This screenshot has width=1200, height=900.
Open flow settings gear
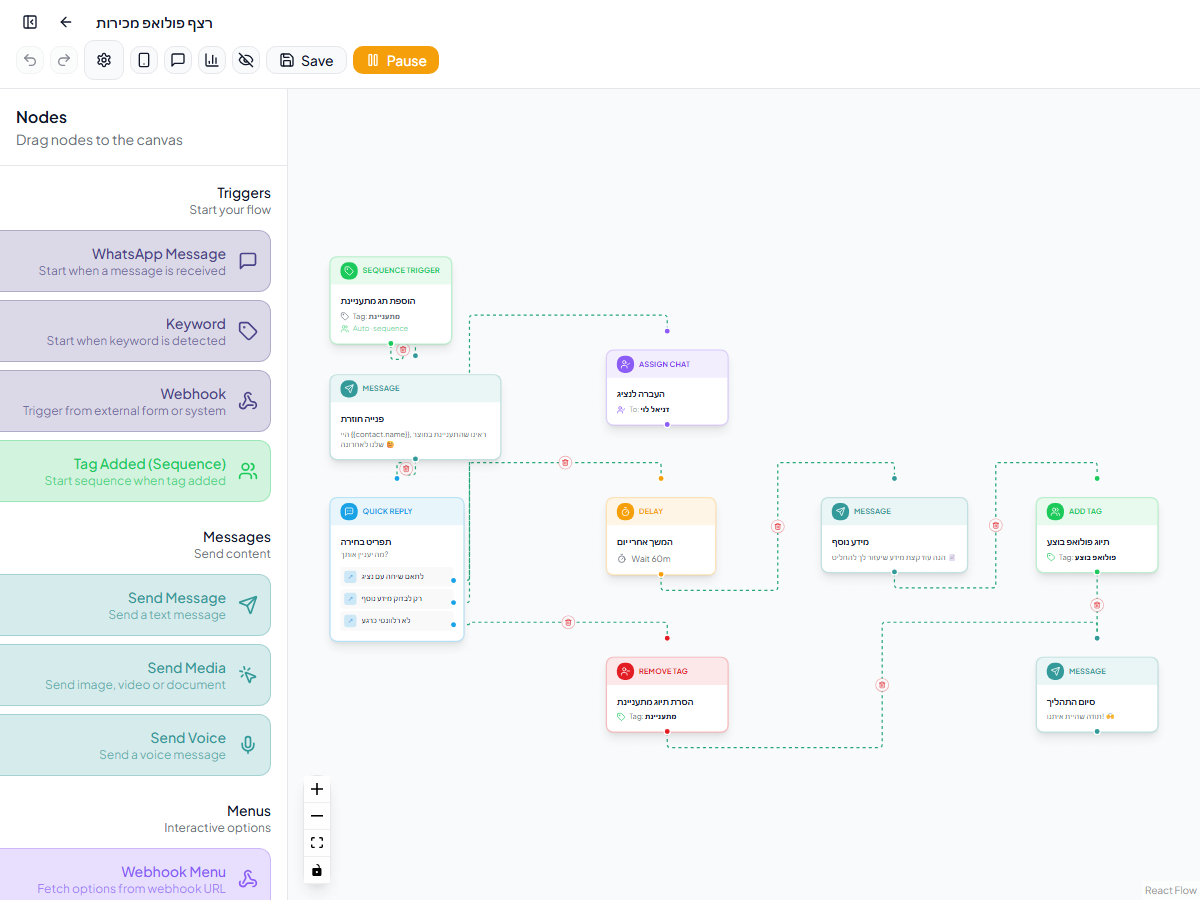104,60
